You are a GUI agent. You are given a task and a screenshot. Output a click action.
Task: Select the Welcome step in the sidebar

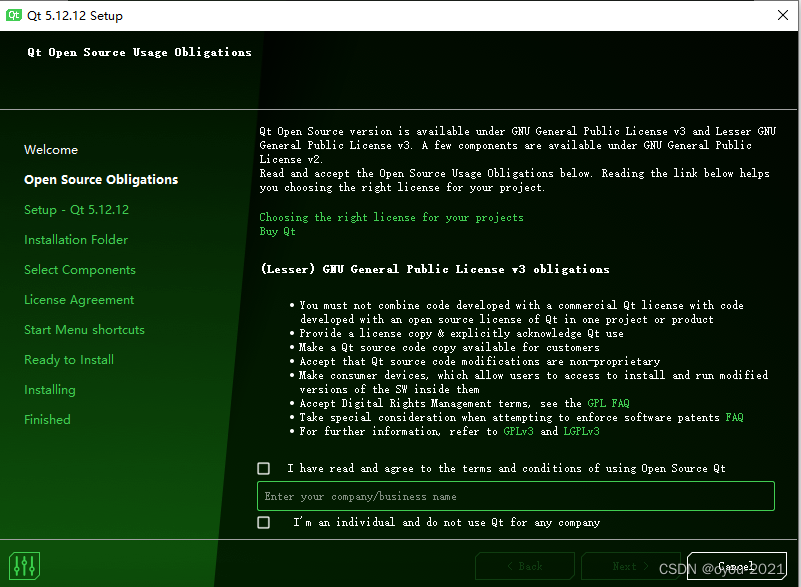coord(51,150)
